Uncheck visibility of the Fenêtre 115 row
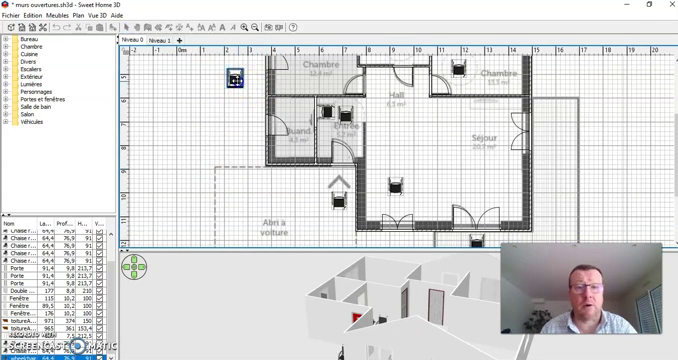This screenshot has width=678, height=360. [100, 298]
